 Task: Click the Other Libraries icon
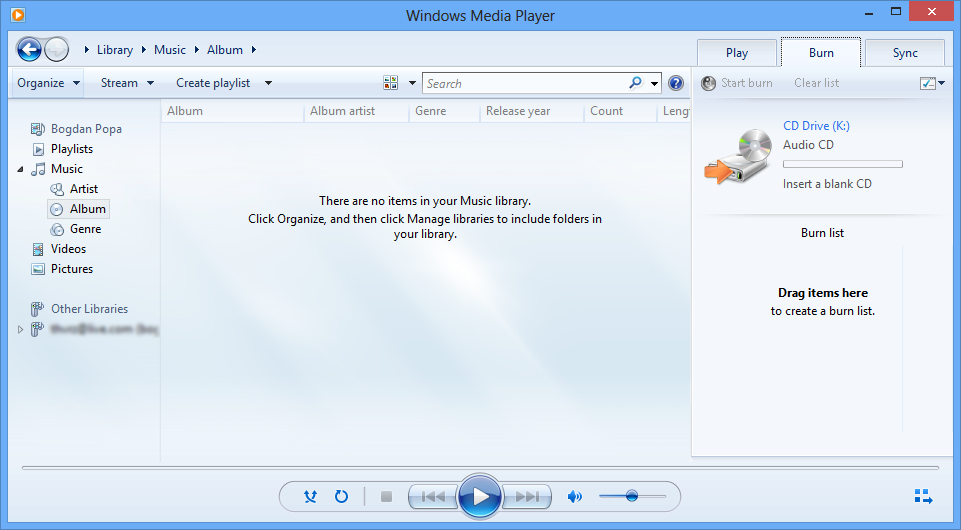coord(37,309)
